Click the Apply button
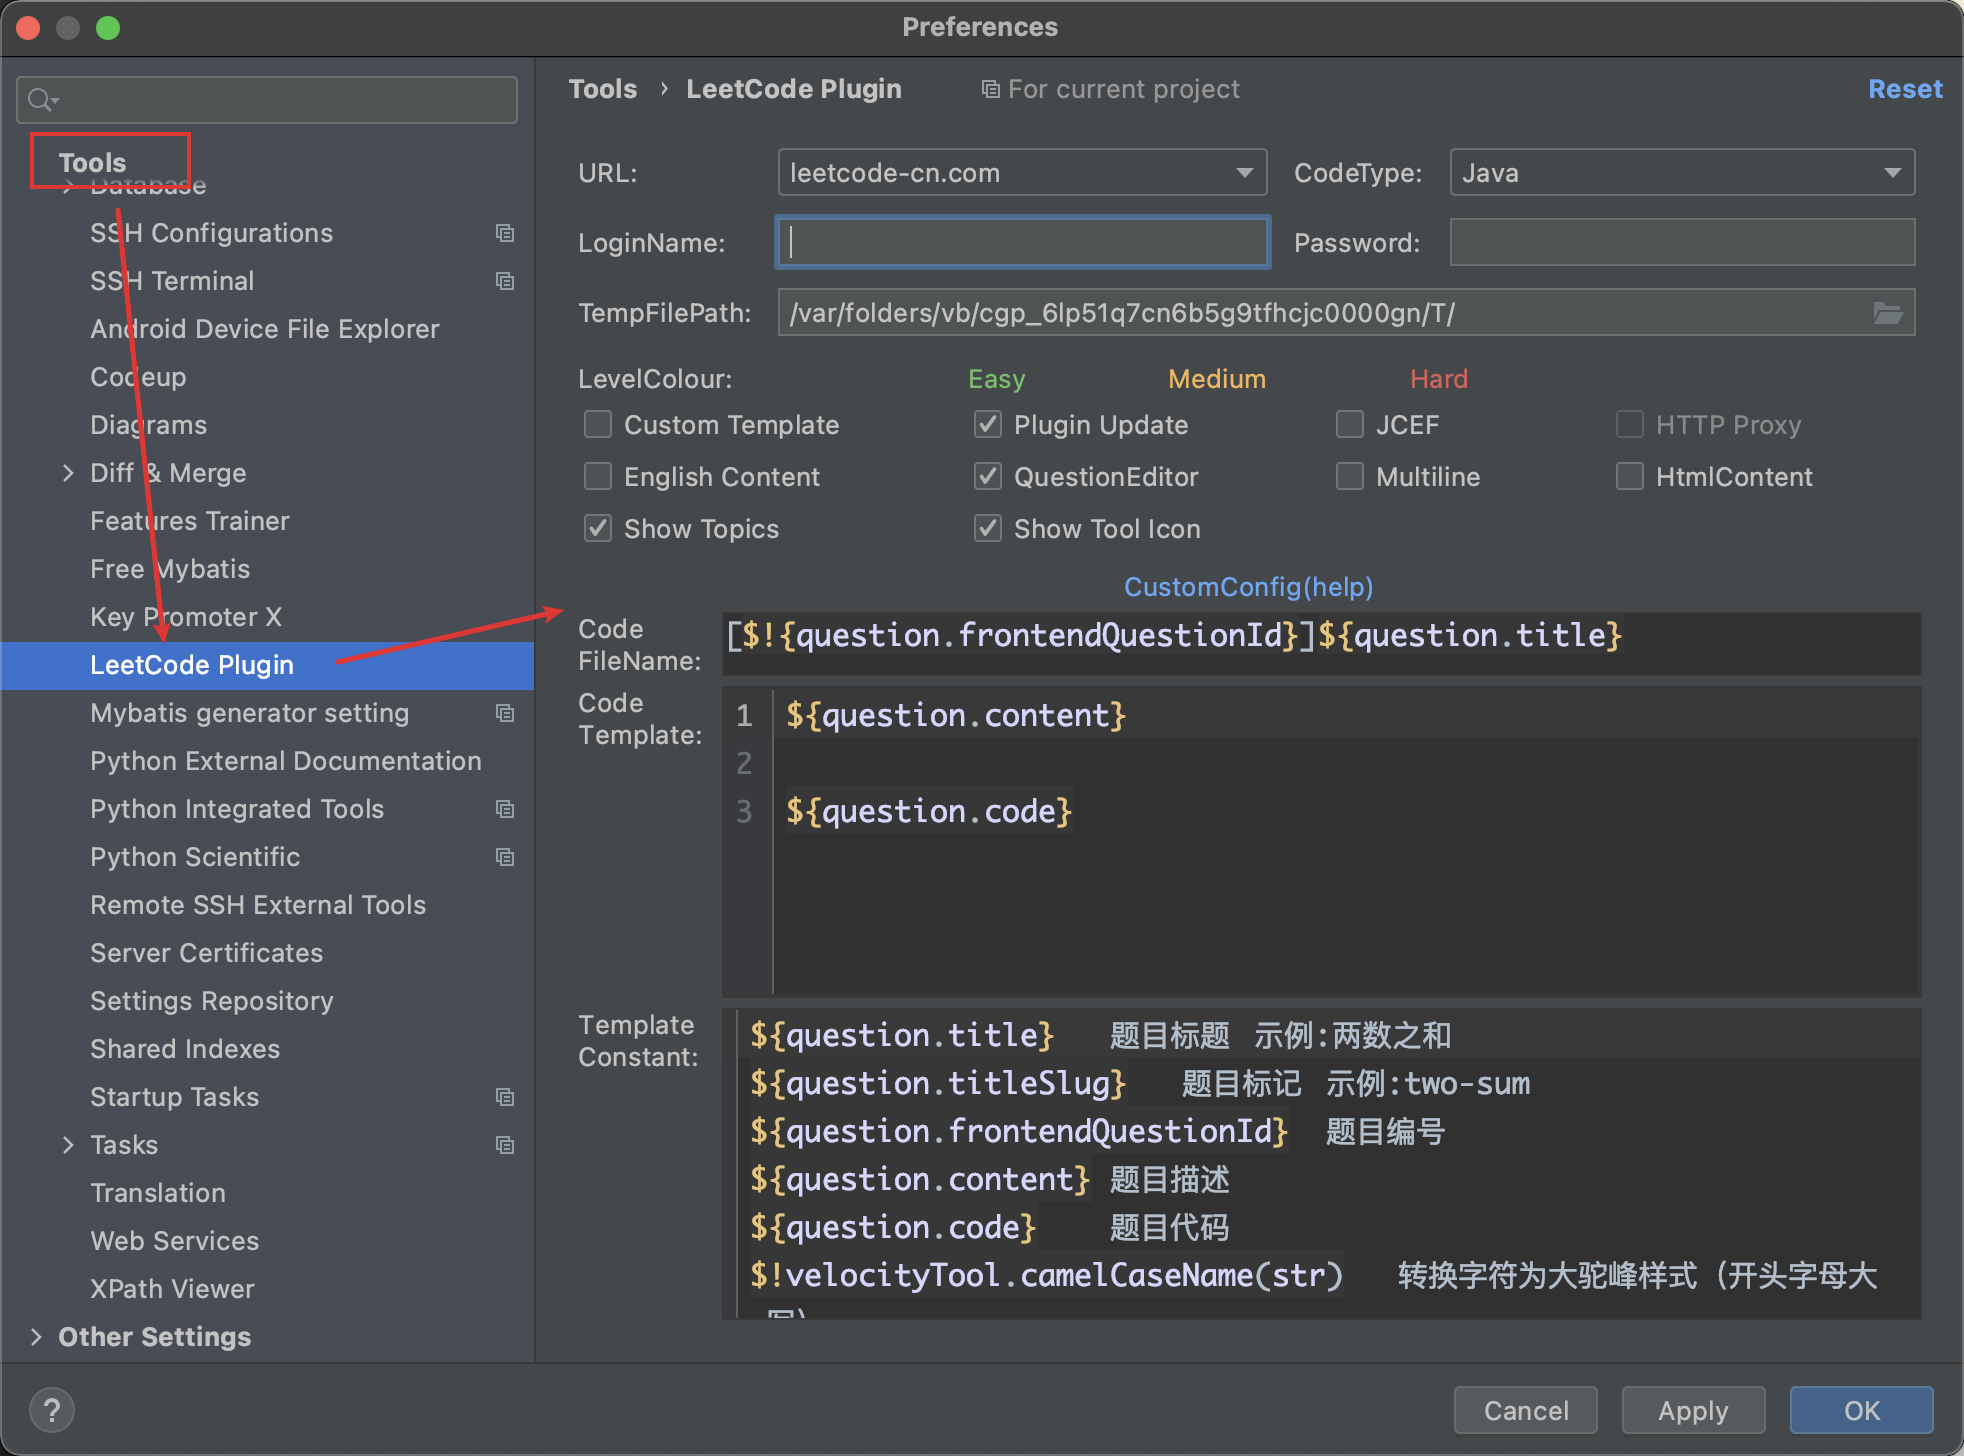This screenshot has width=1964, height=1456. pyautogui.click(x=1693, y=1410)
